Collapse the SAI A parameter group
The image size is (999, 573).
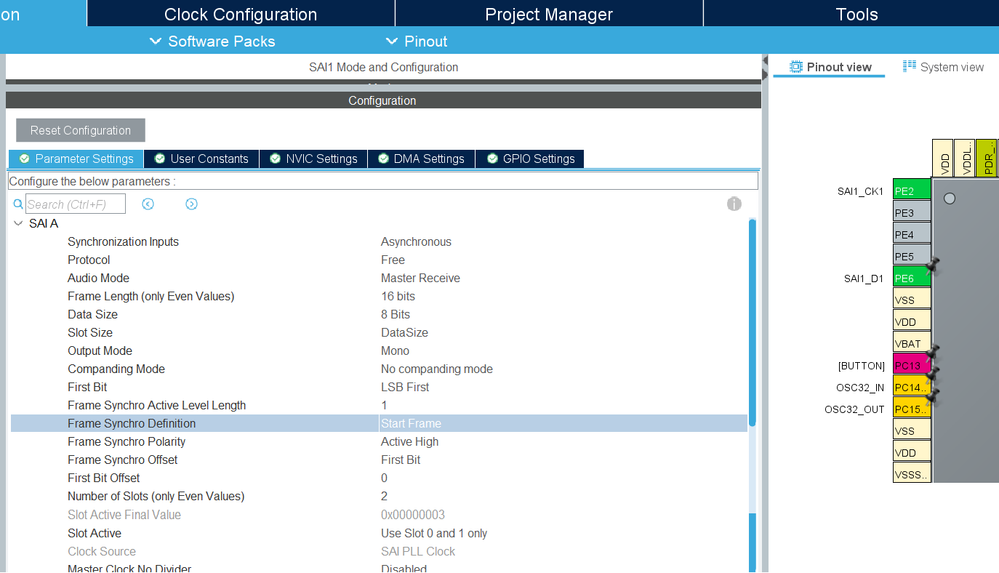pyautogui.click(x=18, y=224)
